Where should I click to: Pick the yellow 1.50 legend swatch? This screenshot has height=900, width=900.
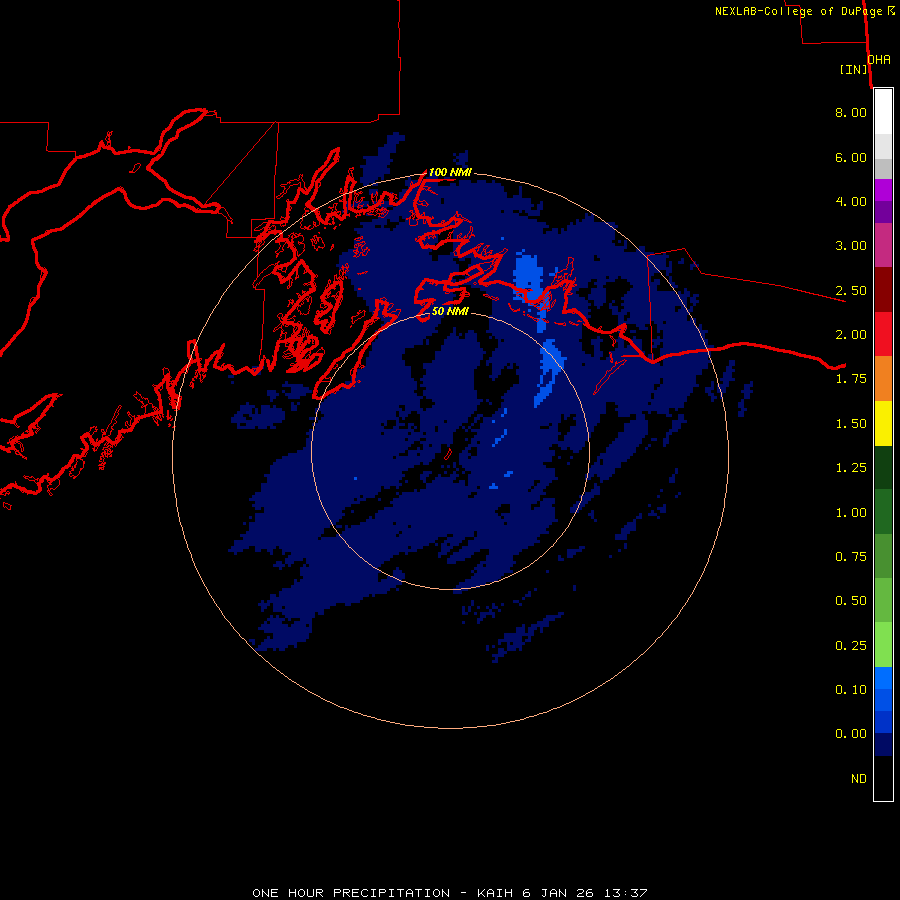click(x=883, y=424)
